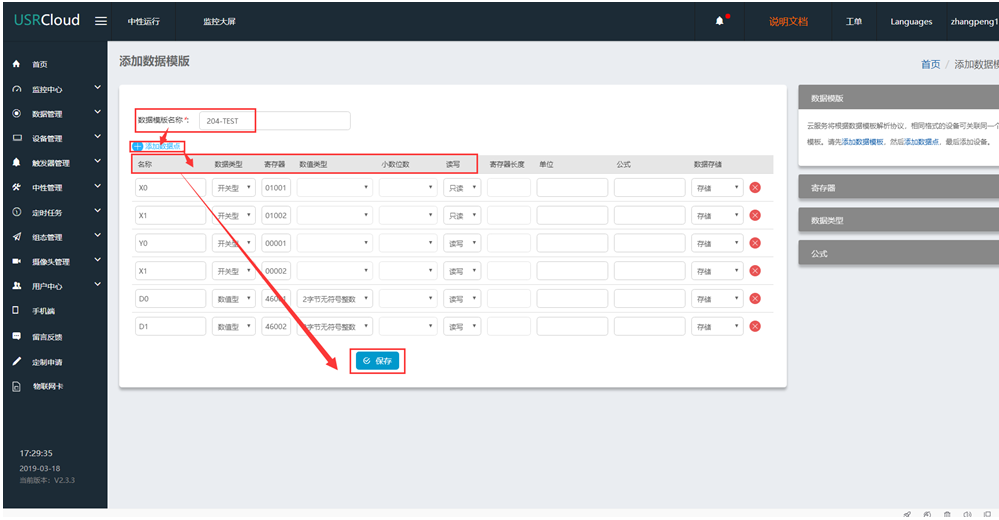This screenshot has width=999, height=520.
Task: Click the 摄像头管理 camera icon
Action: pos(16,262)
